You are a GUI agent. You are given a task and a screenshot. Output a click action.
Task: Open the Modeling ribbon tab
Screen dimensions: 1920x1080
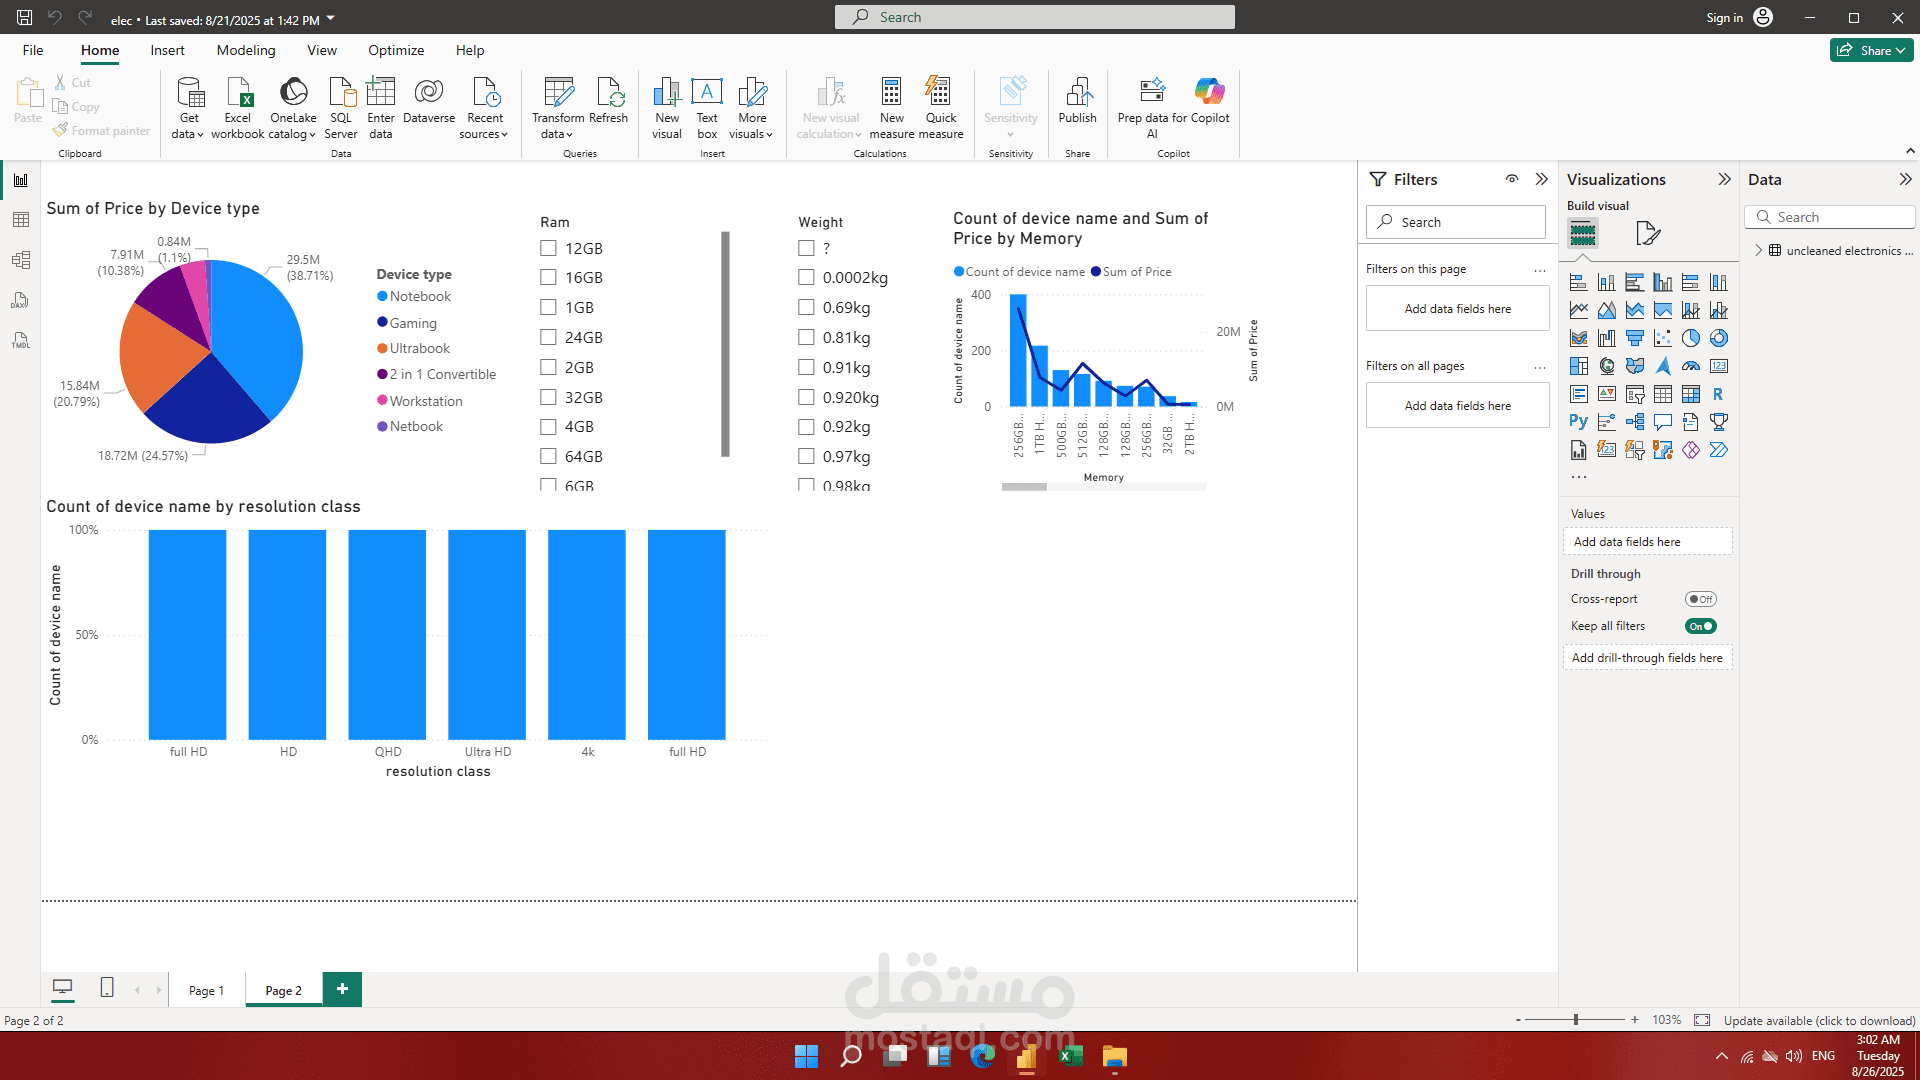(246, 50)
